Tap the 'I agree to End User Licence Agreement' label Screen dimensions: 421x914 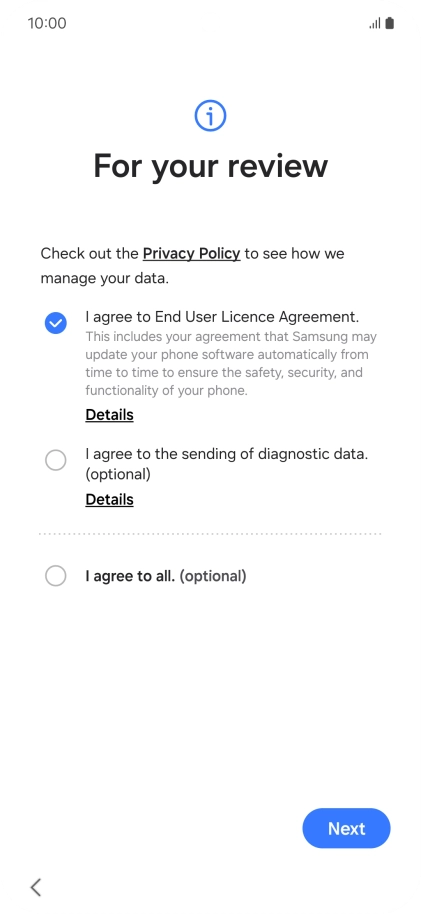click(222, 317)
